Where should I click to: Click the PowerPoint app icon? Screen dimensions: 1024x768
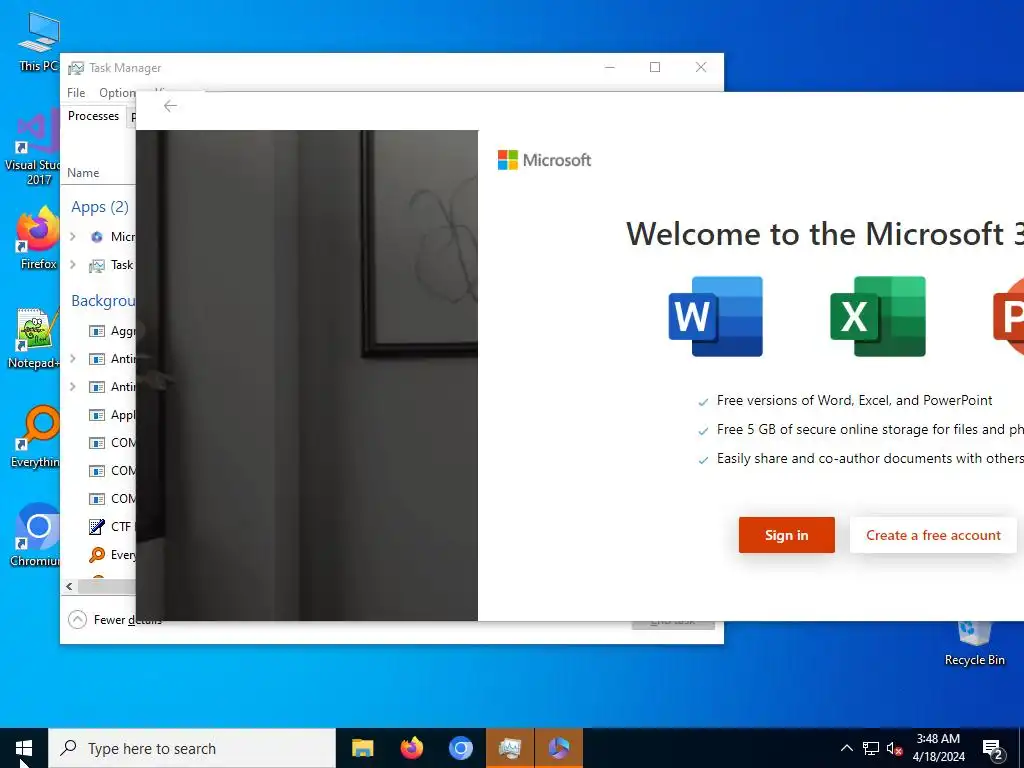coord(1008,317)
